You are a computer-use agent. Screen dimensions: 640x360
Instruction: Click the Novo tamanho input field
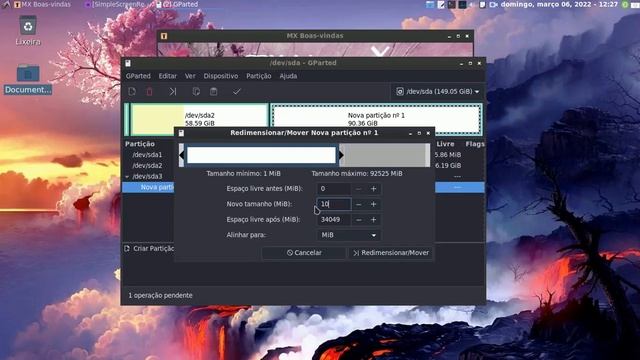(x=334, y=204)
